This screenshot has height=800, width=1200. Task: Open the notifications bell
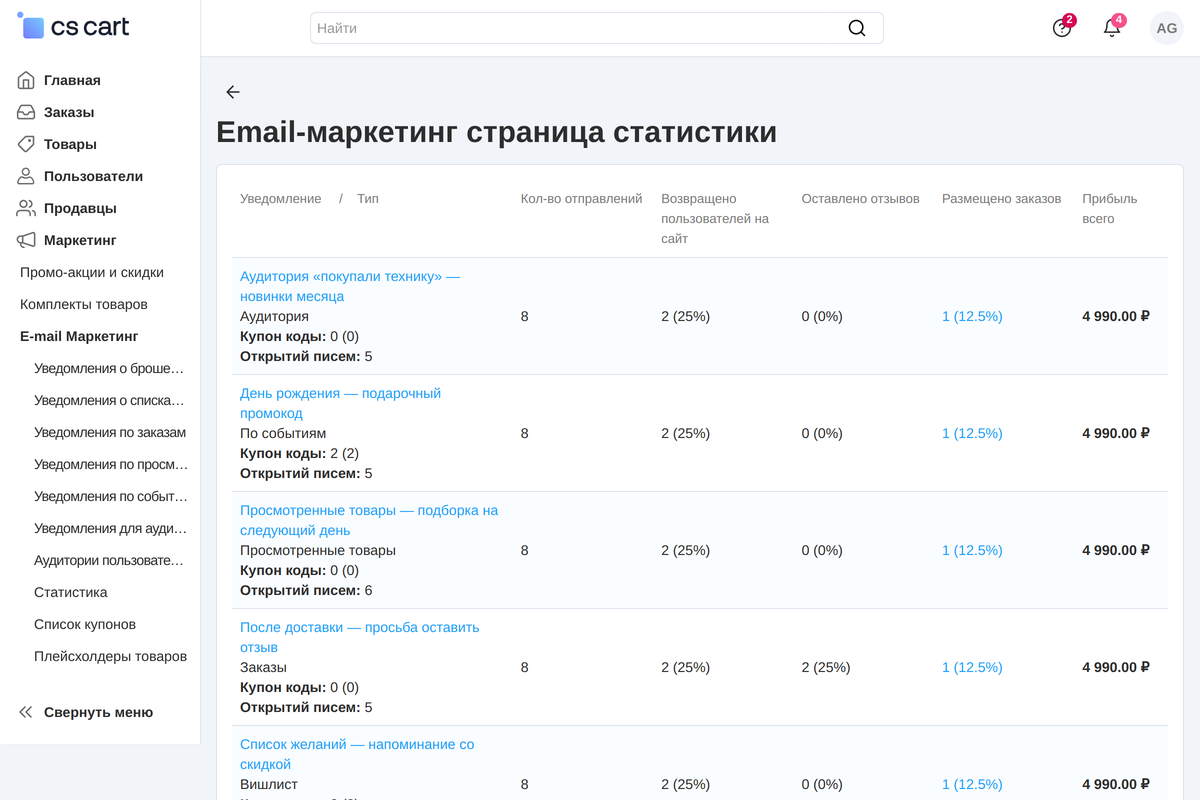coord(1112,28)
